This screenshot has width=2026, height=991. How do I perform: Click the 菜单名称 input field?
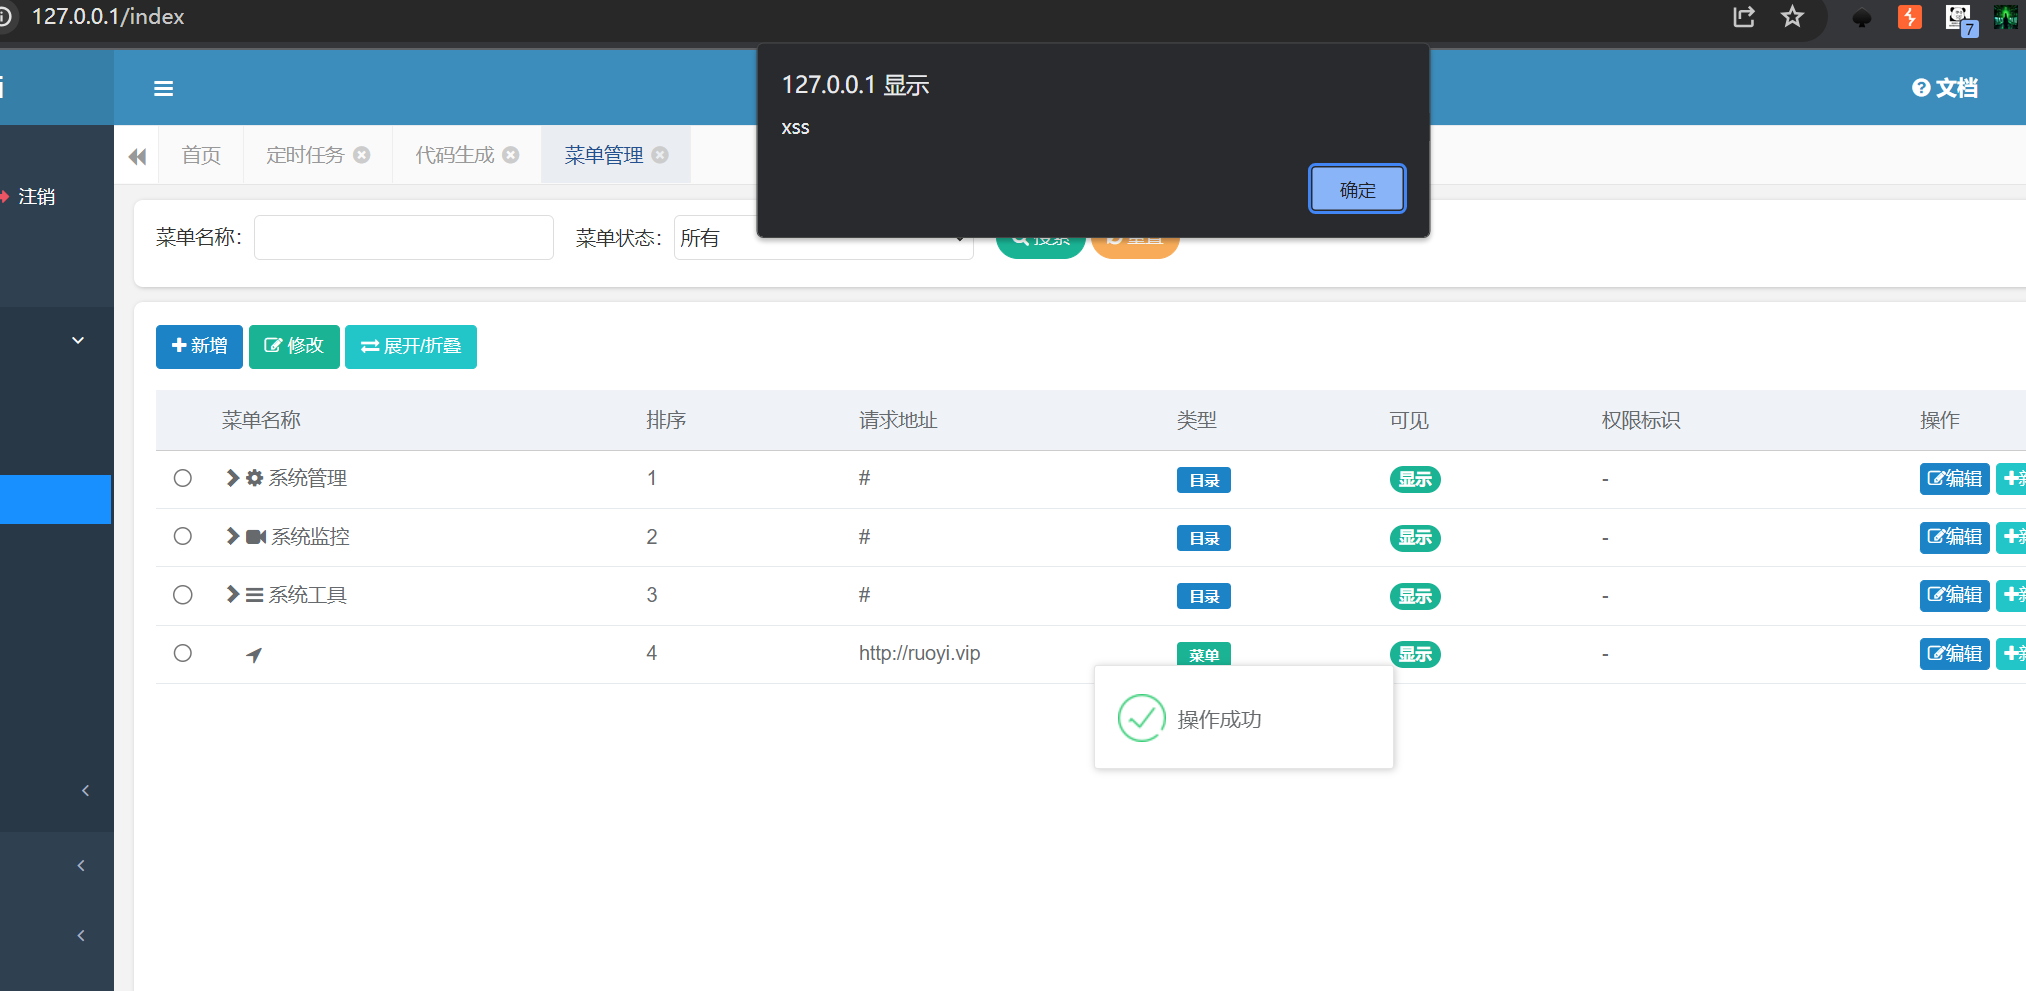point(403,238)
